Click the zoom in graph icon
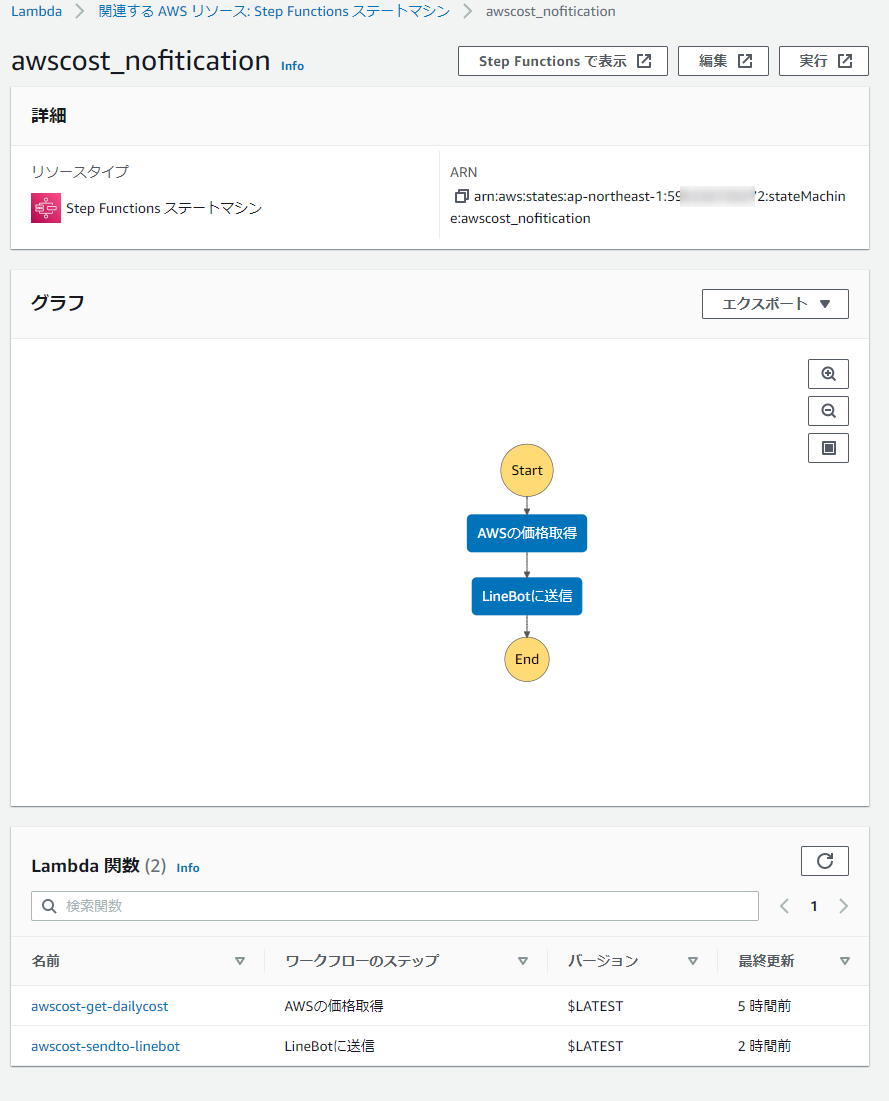 pos(828,374)
